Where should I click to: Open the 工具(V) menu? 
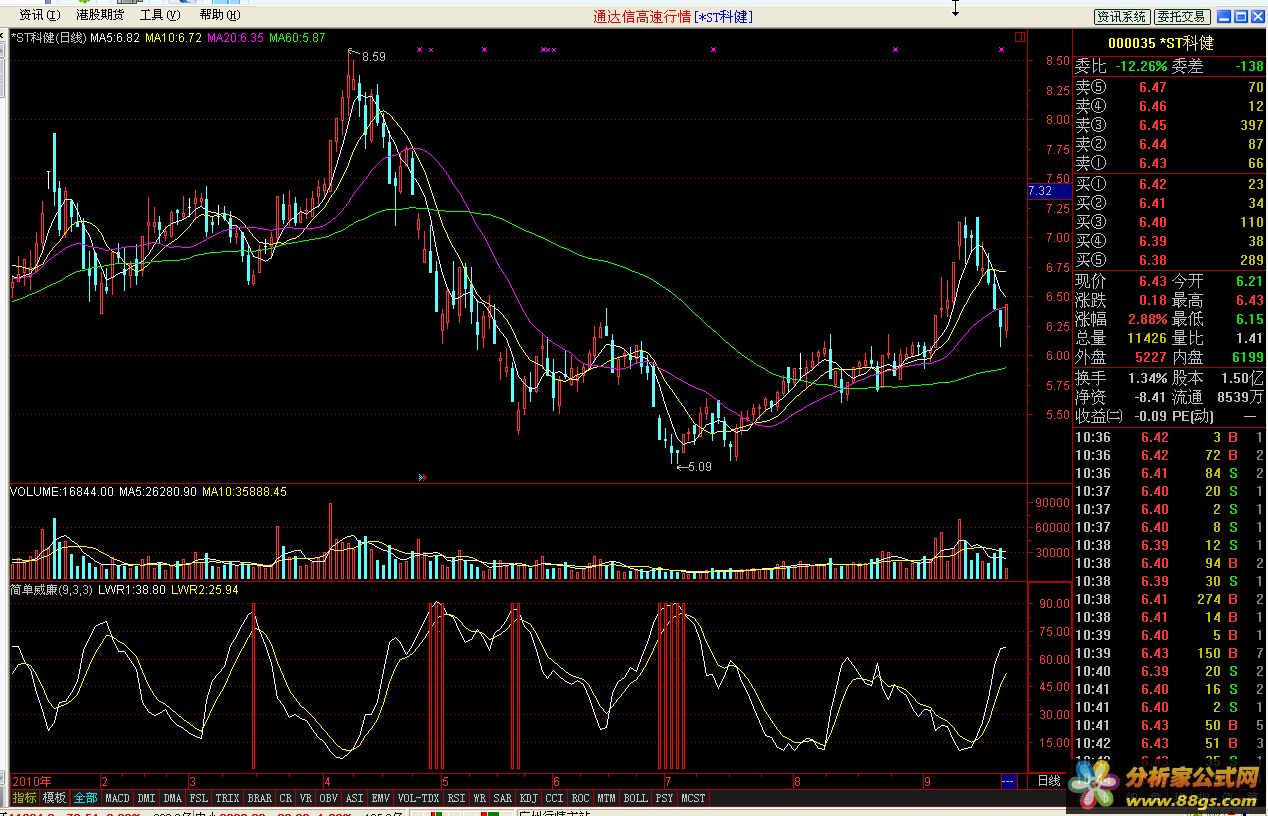160,15
